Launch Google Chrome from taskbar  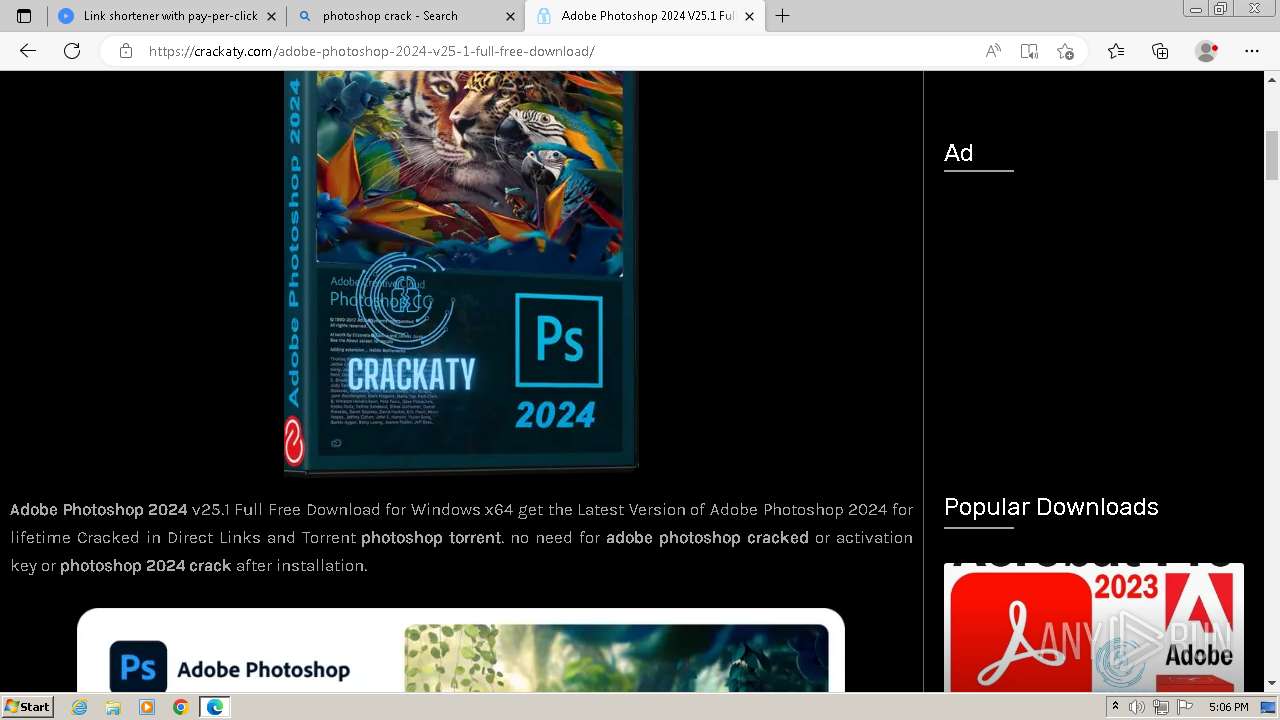180,707
